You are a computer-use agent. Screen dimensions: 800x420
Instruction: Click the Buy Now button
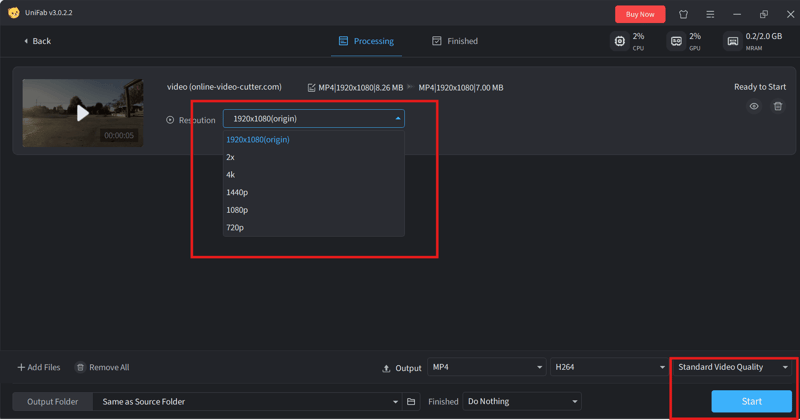click(640, 14)
